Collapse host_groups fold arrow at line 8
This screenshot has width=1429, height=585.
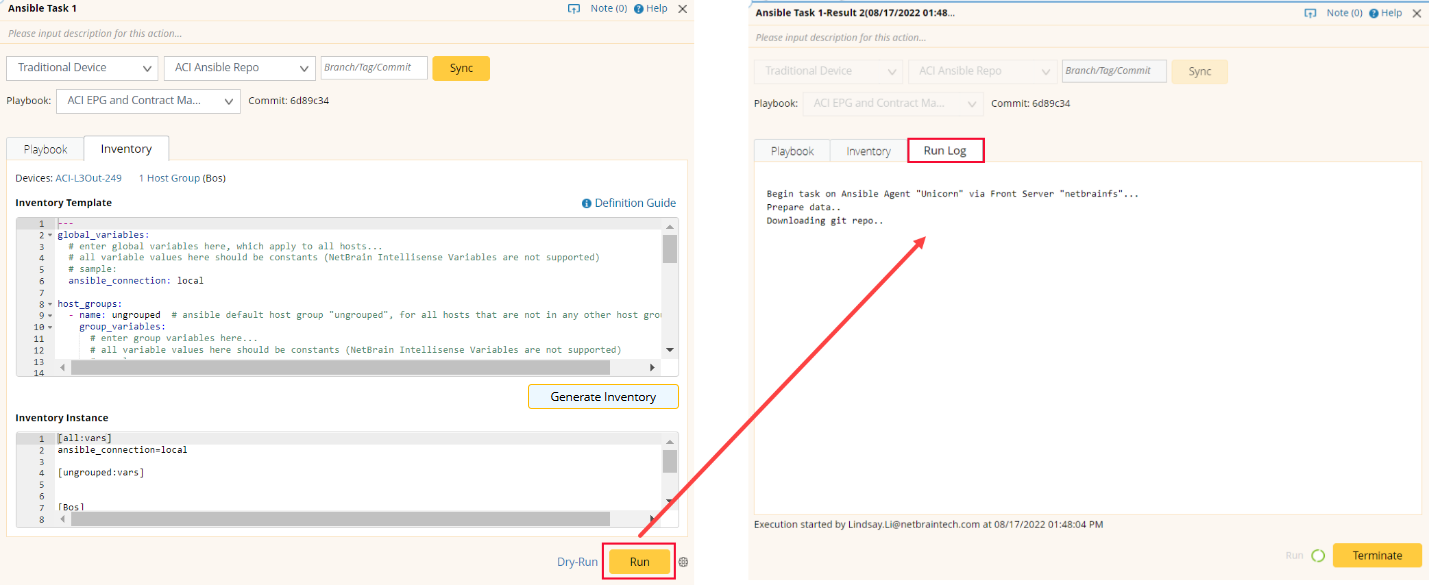click(x=51, y=304)
